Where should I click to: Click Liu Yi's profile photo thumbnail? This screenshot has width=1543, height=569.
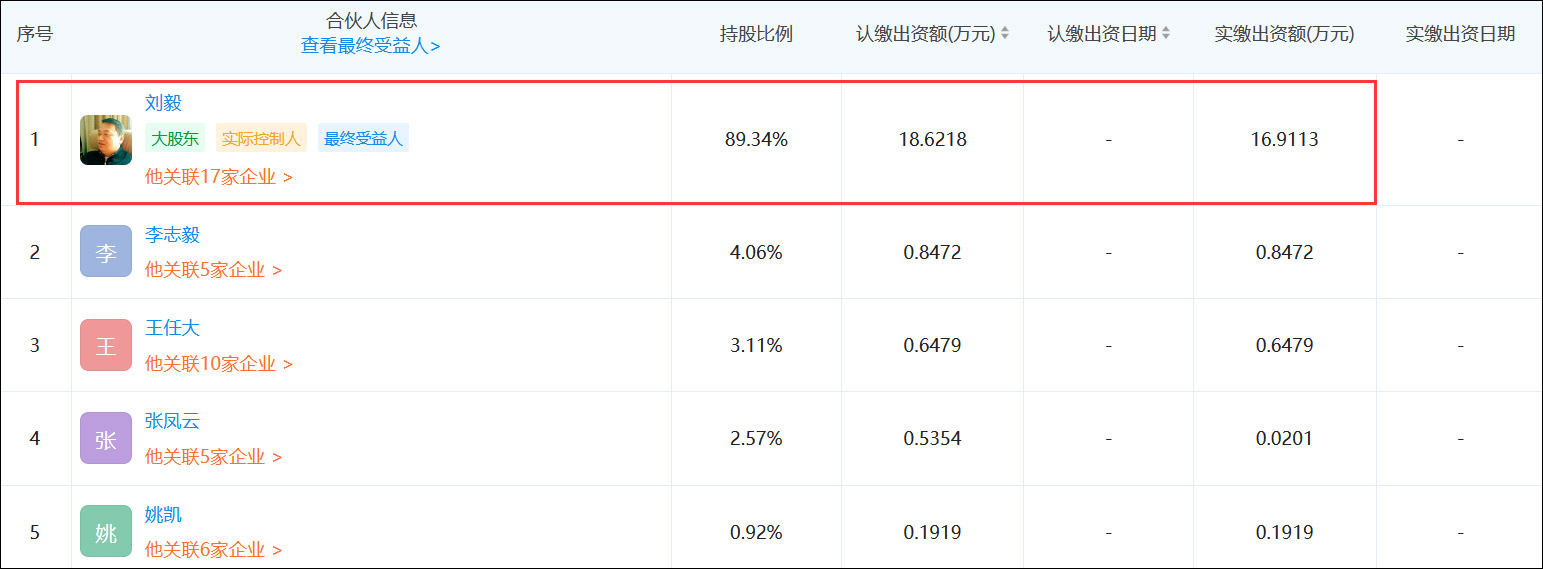(106, 140)
